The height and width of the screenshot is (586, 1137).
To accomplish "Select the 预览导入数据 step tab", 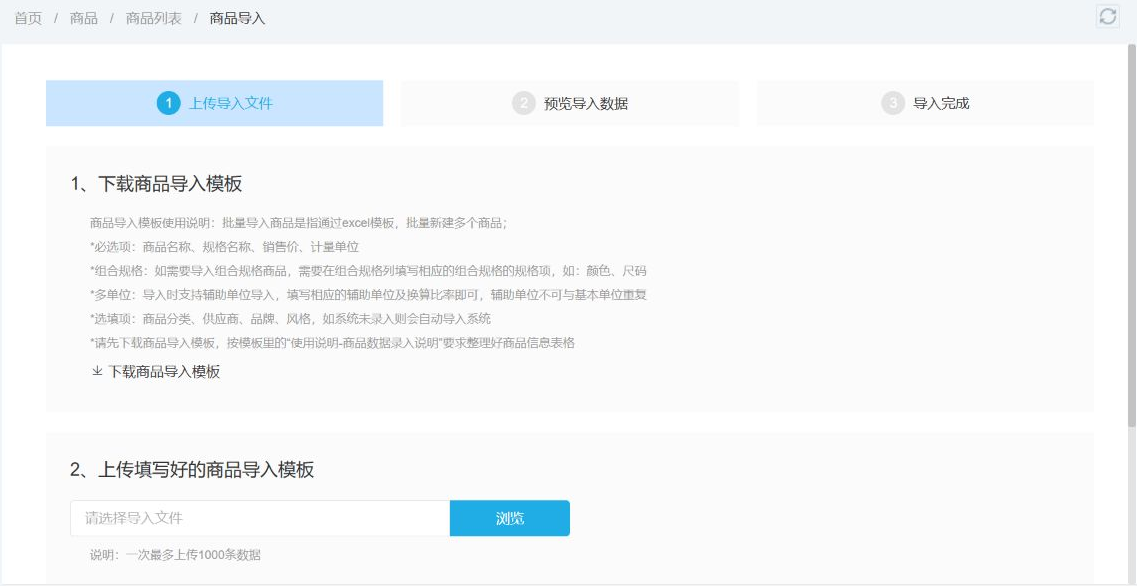I will 570,103.
